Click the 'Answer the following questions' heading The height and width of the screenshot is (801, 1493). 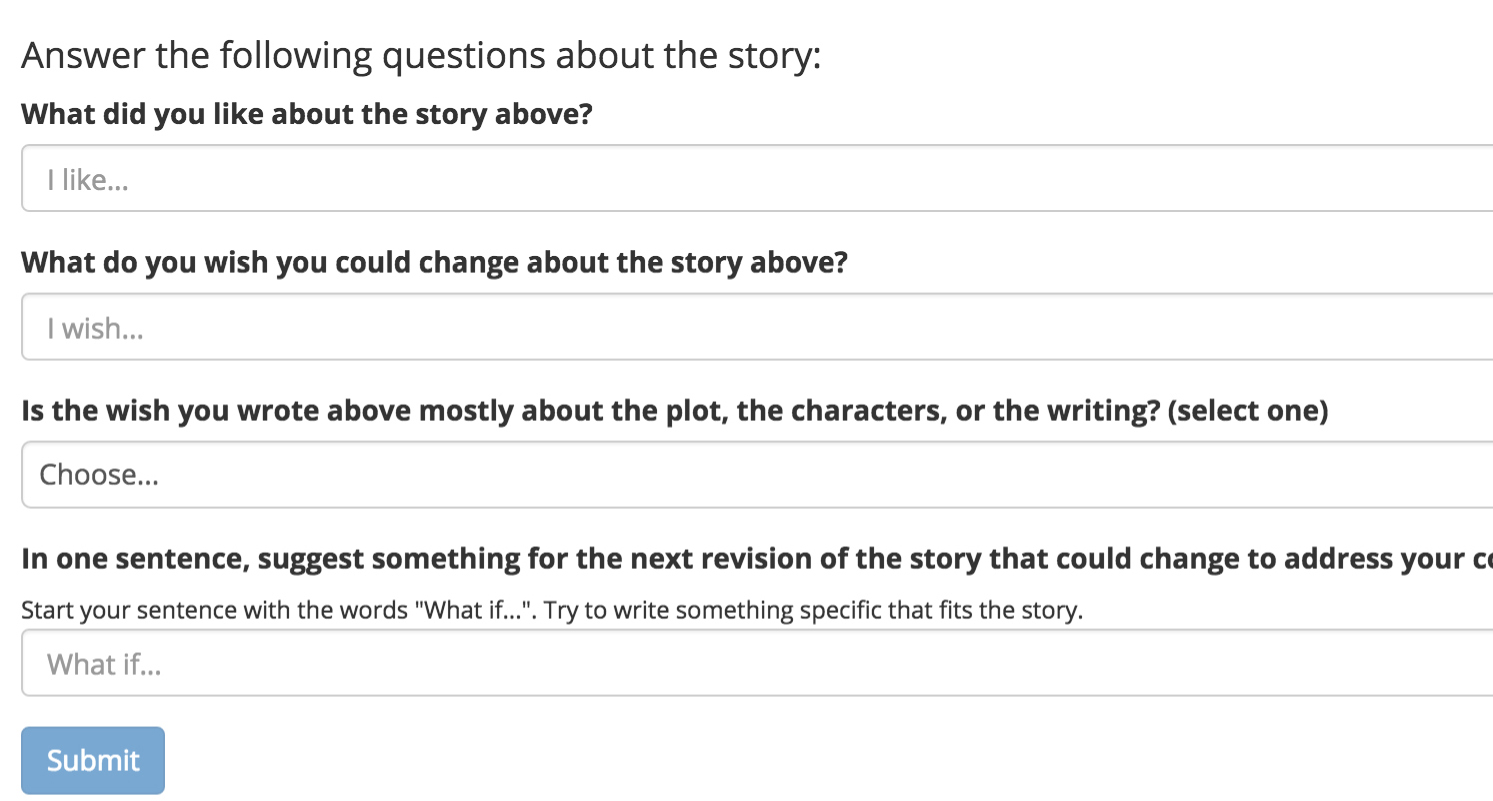pyautogui.click(x=420, y=55)
